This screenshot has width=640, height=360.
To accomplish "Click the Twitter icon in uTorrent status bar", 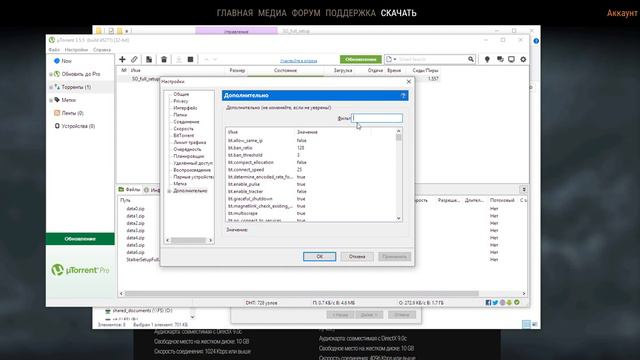I will tap(495, 302).
